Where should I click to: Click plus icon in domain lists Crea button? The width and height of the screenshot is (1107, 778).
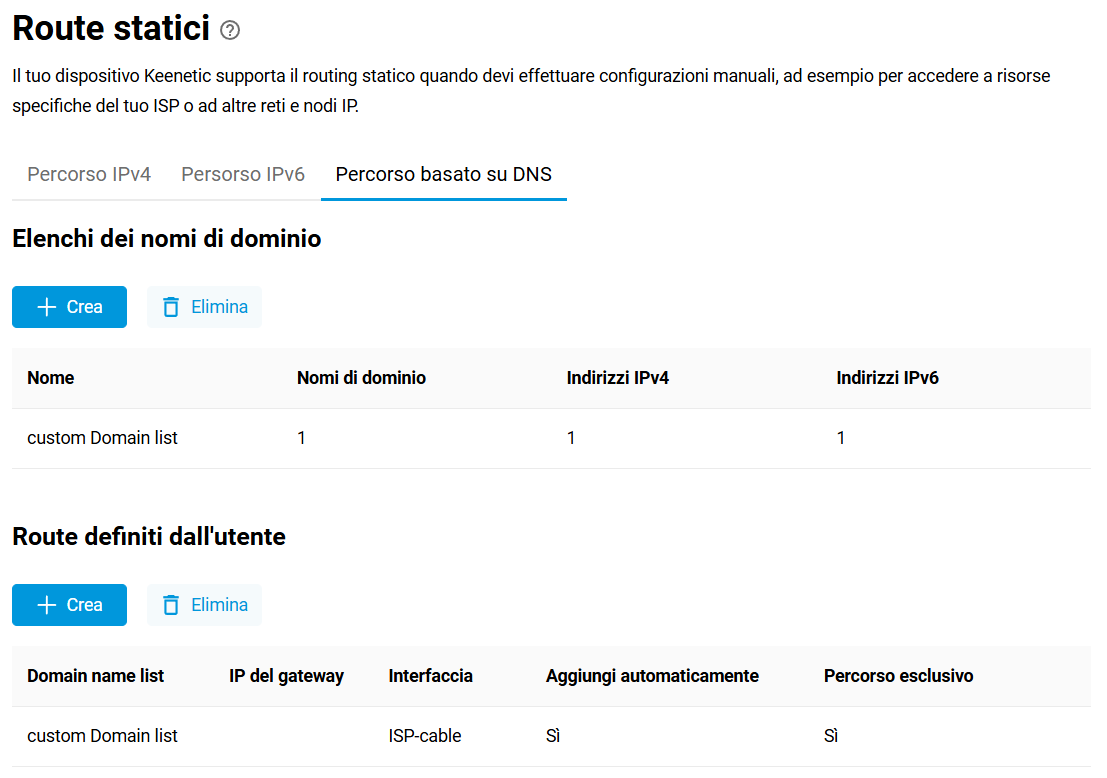46,307
